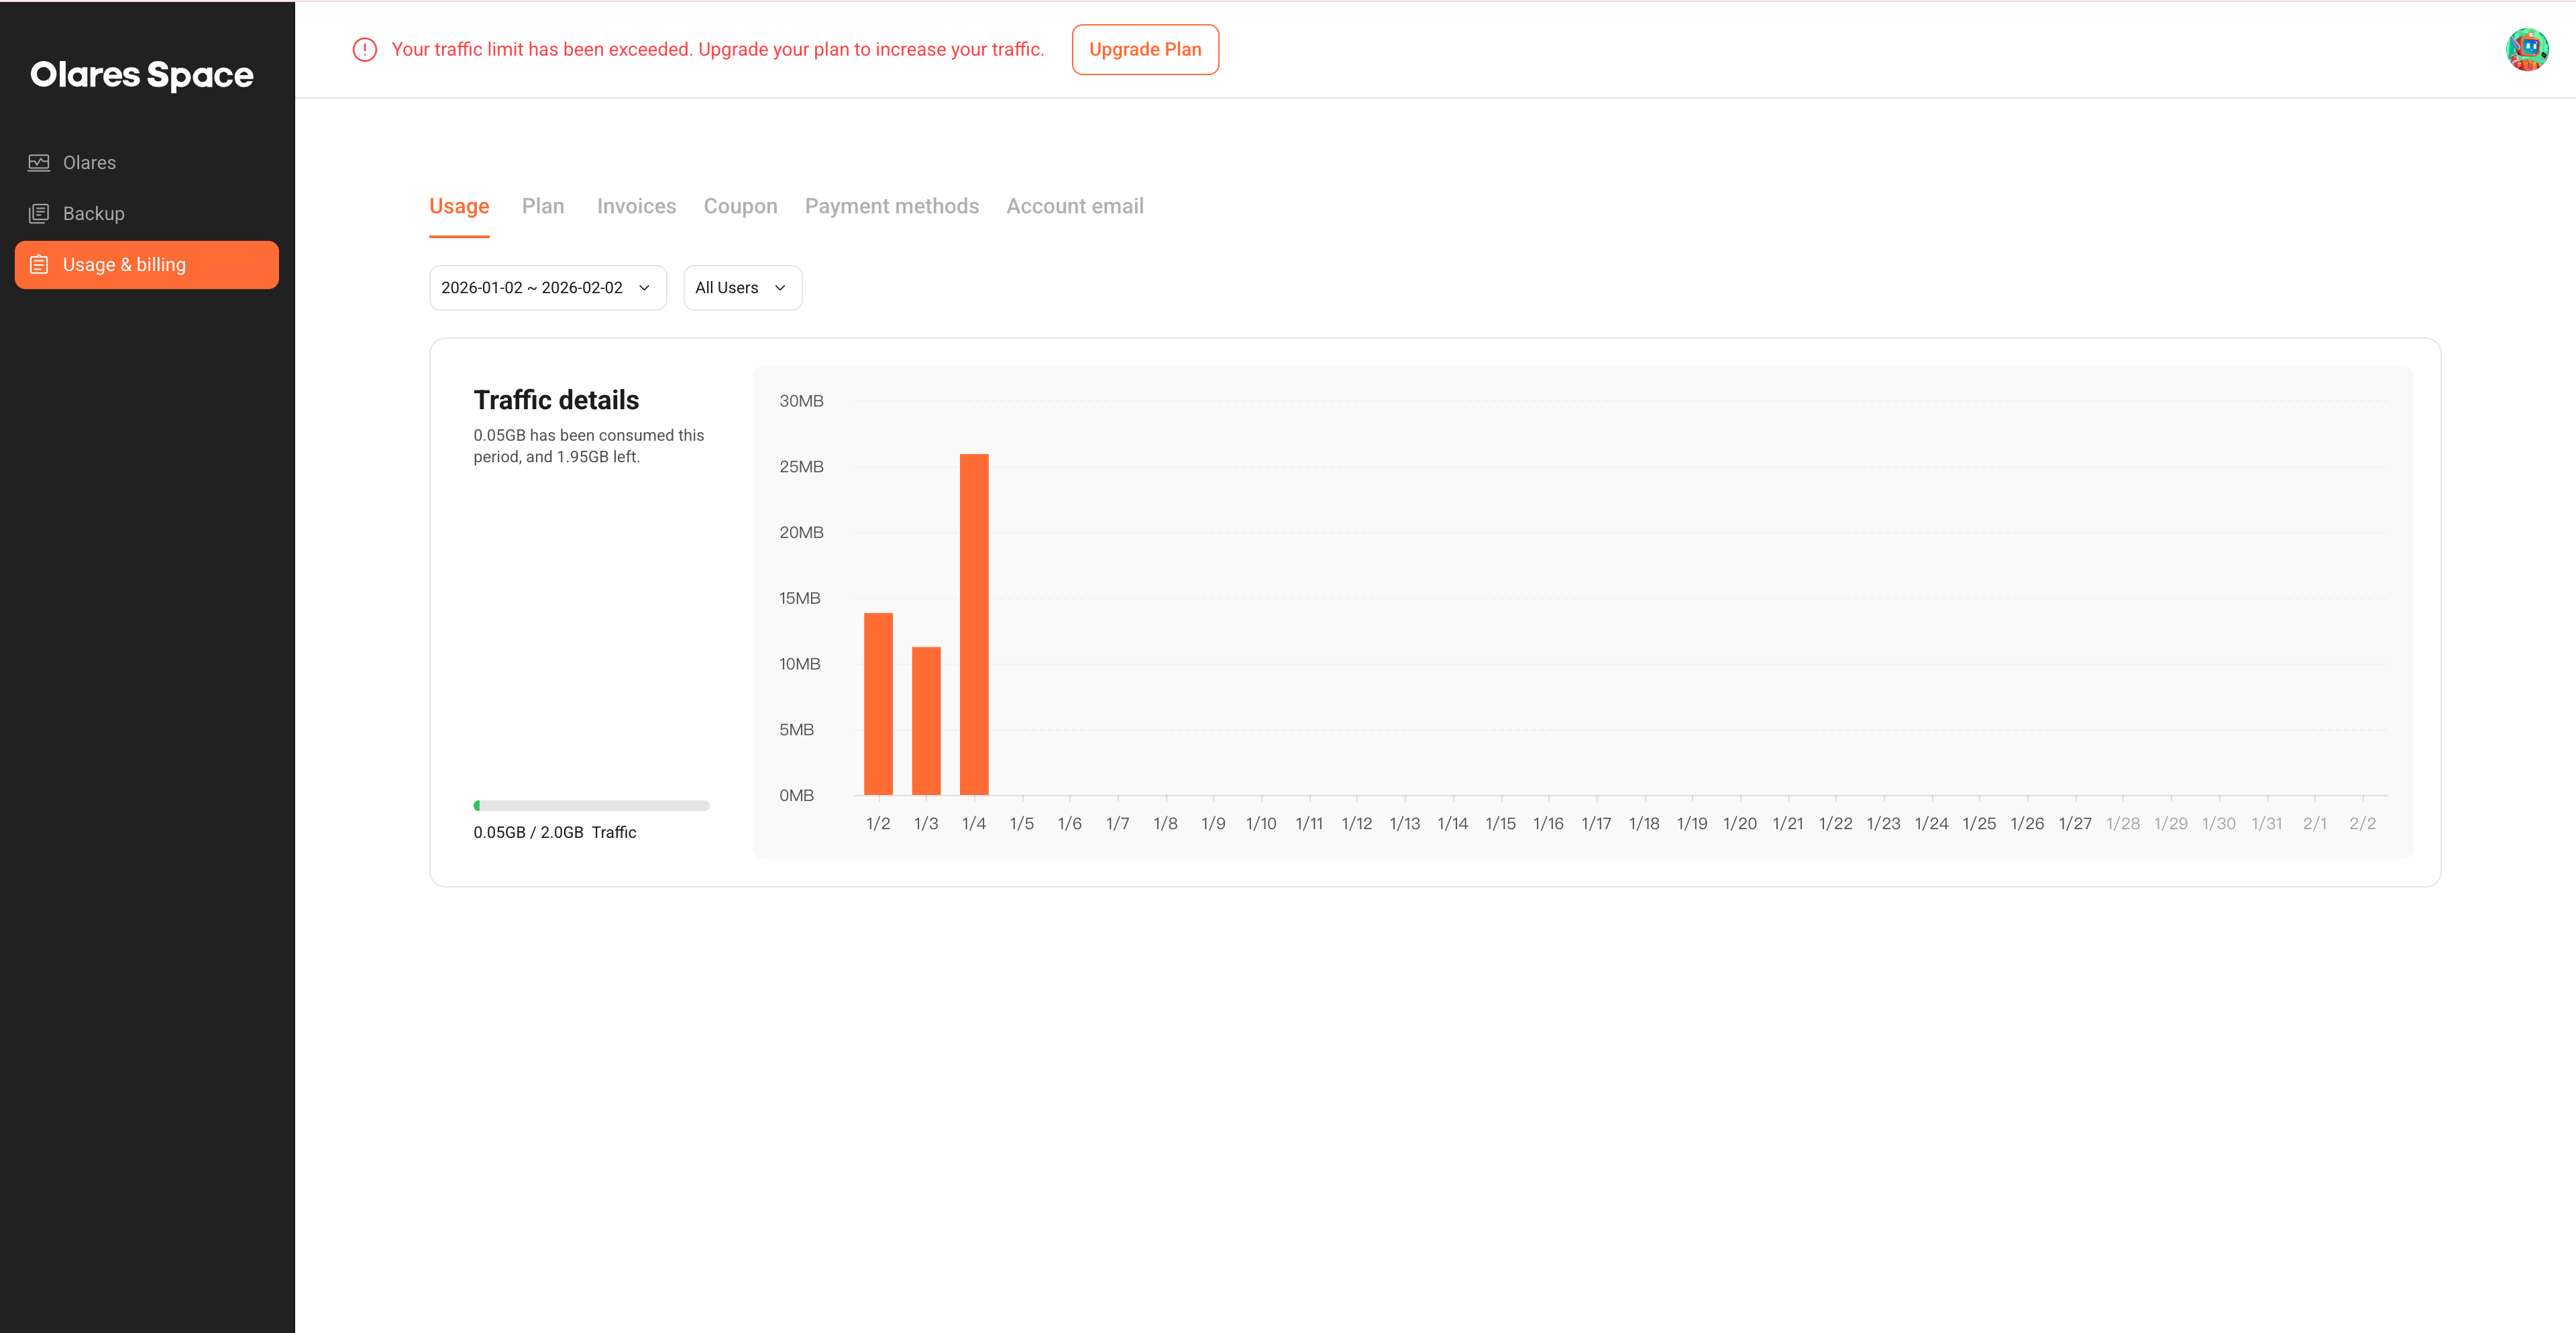Open the 2026-01-02 ~ 2026-02-02 date selector
Image resolution: width=2576 pixels, height=1333 pixels.
pos(532,288)
